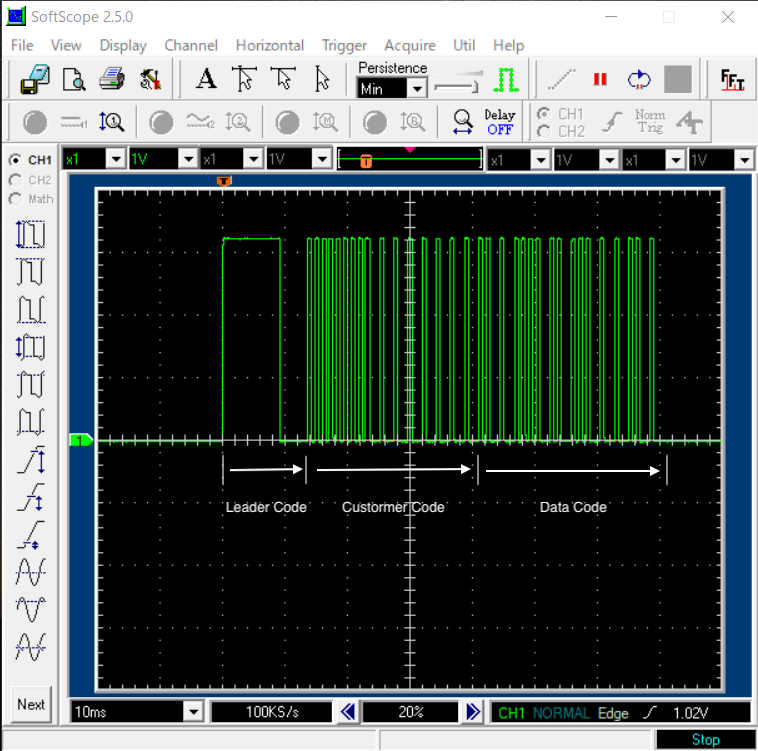Open the Persistence Min dropdown
The width and height of the screenshot is (758, 751).
click(x=417, y=89)
